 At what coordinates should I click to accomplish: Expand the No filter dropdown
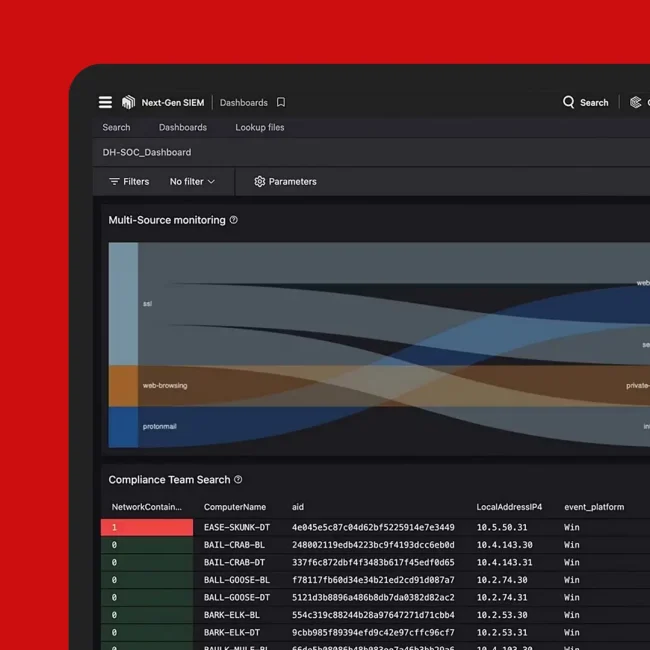(192, 182)
